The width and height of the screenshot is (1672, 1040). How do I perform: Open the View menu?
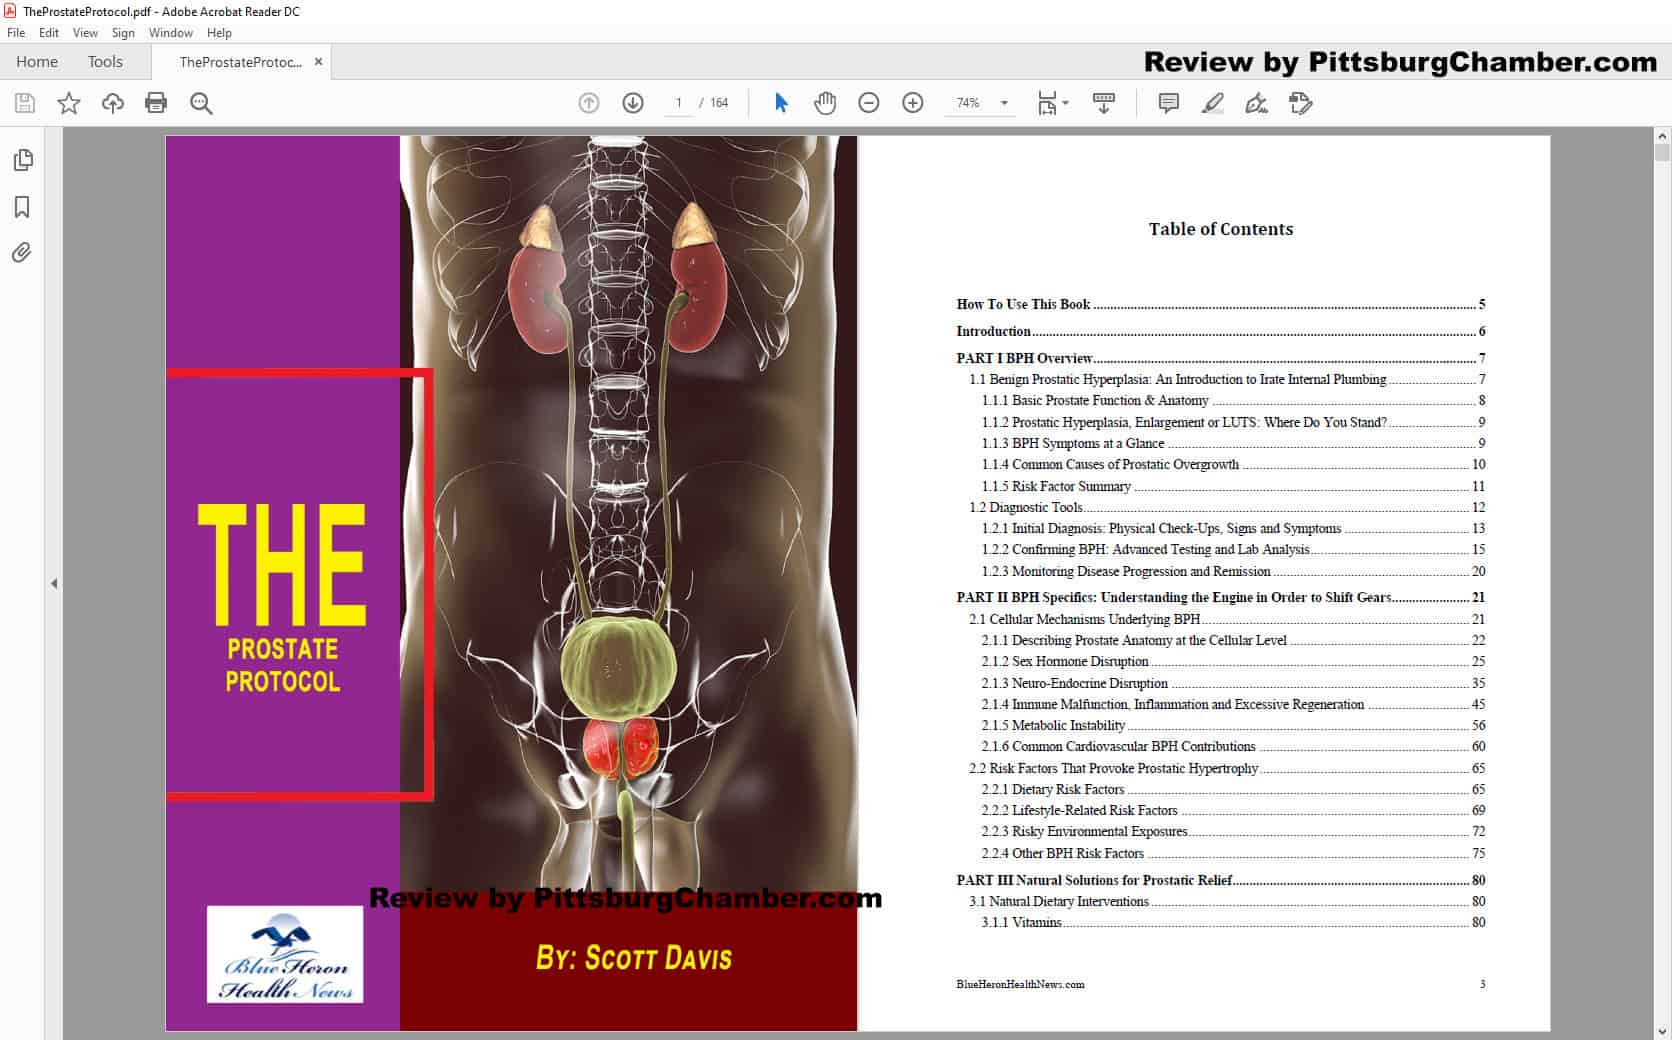point(85,33)
